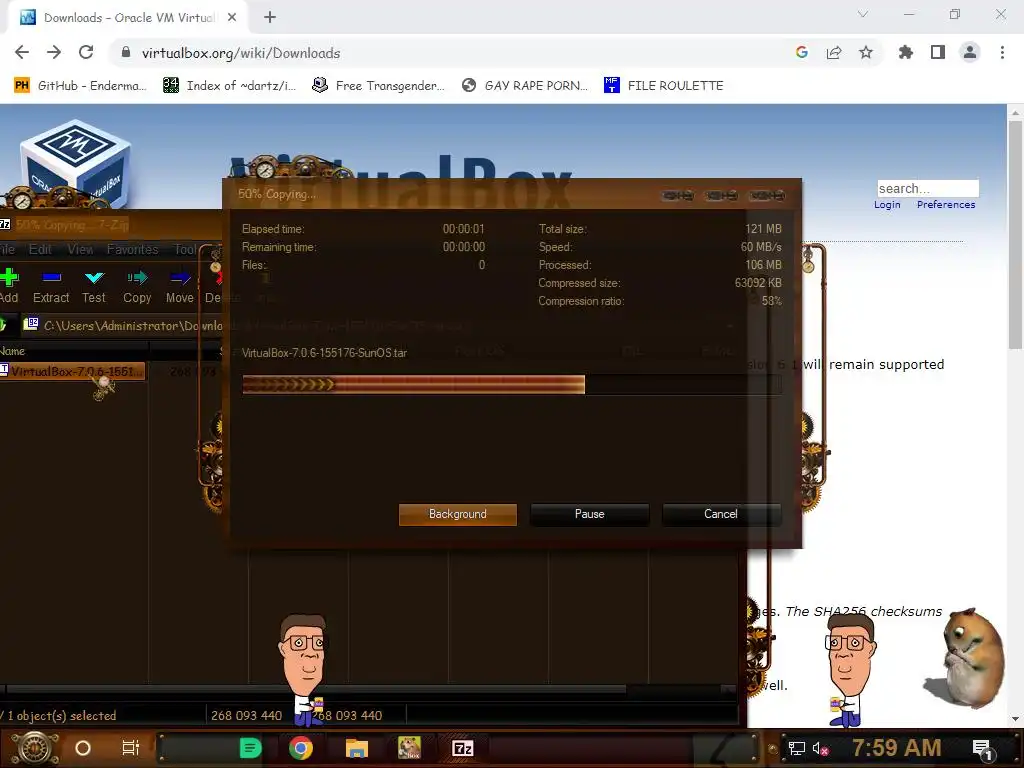Click the muted volume tray icon
This screenshot has height=768, width=1024.
(820, 748)
